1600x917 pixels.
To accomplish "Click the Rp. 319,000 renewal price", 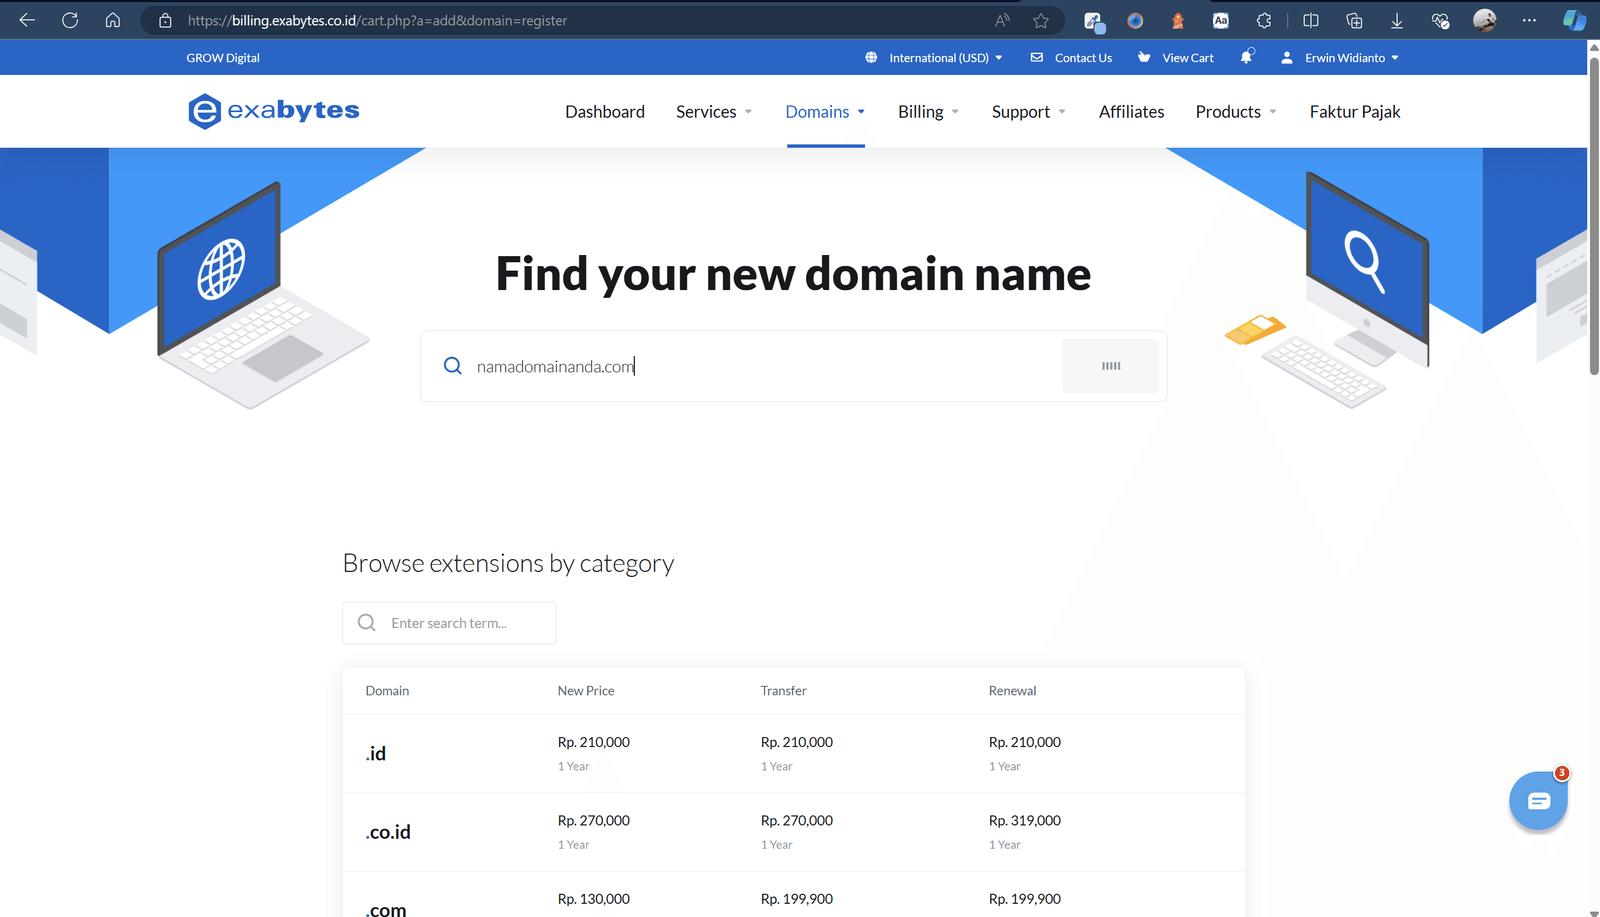I will pyautogui.click(x=1025, y=821).
